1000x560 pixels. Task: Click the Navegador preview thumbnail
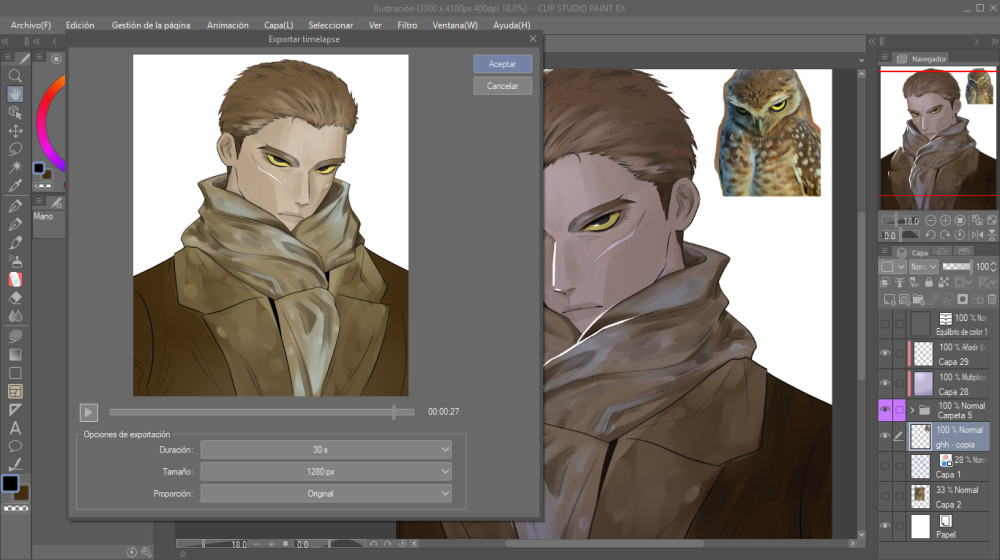click(939, 138)
